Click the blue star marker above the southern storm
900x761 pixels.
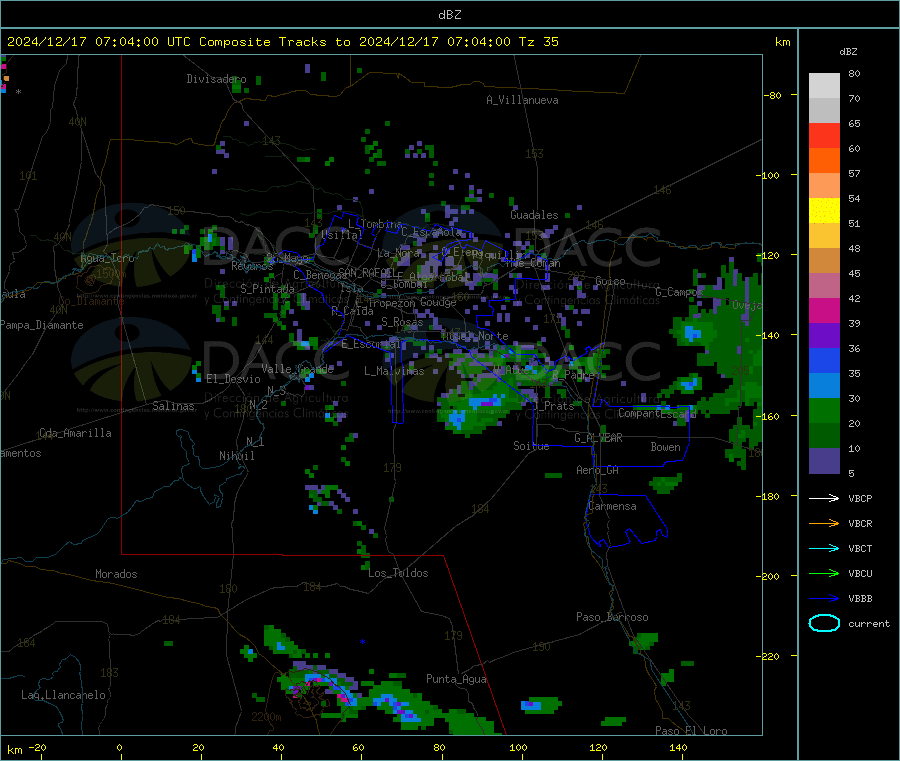pyautogui.click(x=362, y=642)
